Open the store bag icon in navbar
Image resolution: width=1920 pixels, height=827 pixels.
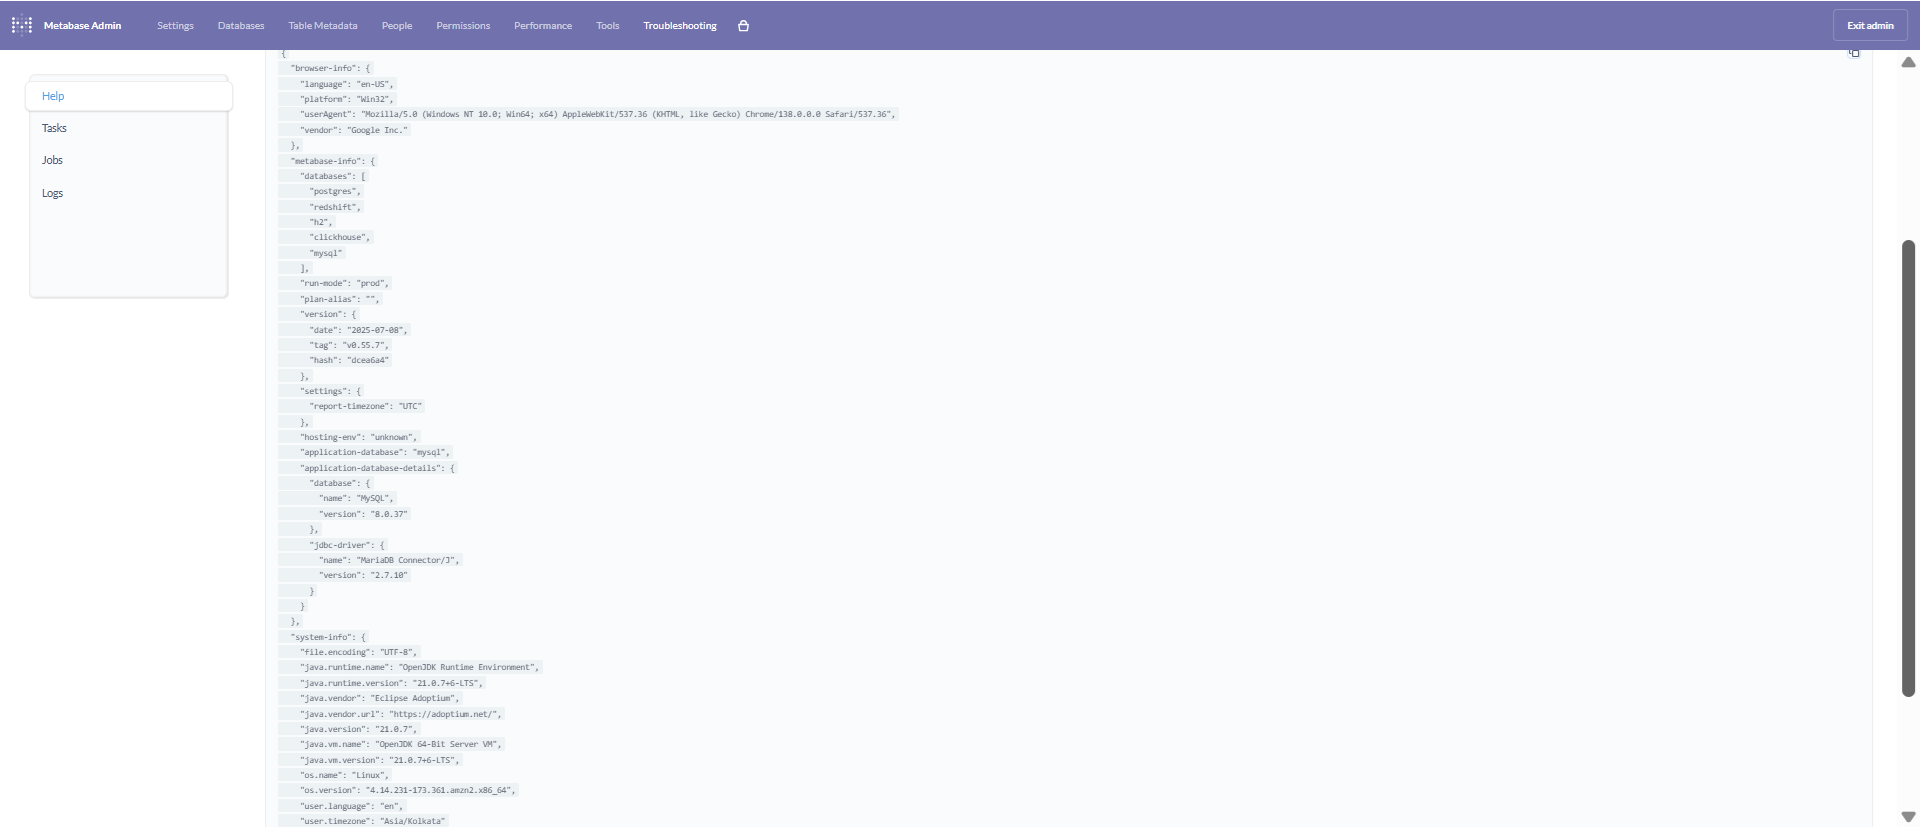[743, 26]
